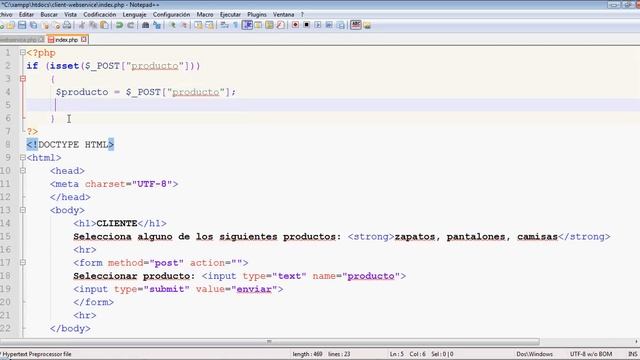Collapse the <form> fold on line 17

[23, 262]
